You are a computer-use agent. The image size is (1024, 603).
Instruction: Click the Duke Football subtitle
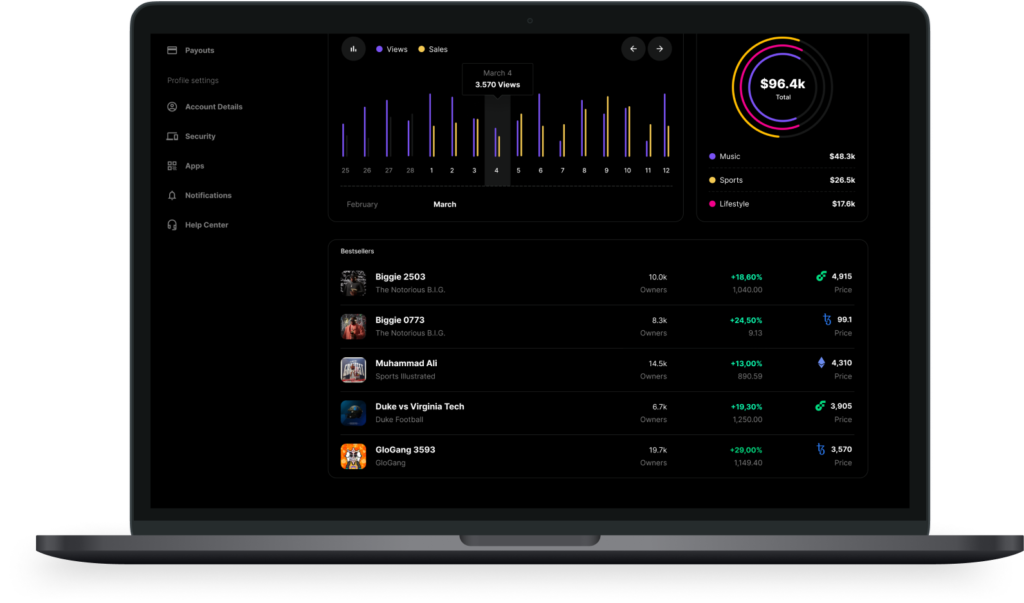tap(399, 419)
